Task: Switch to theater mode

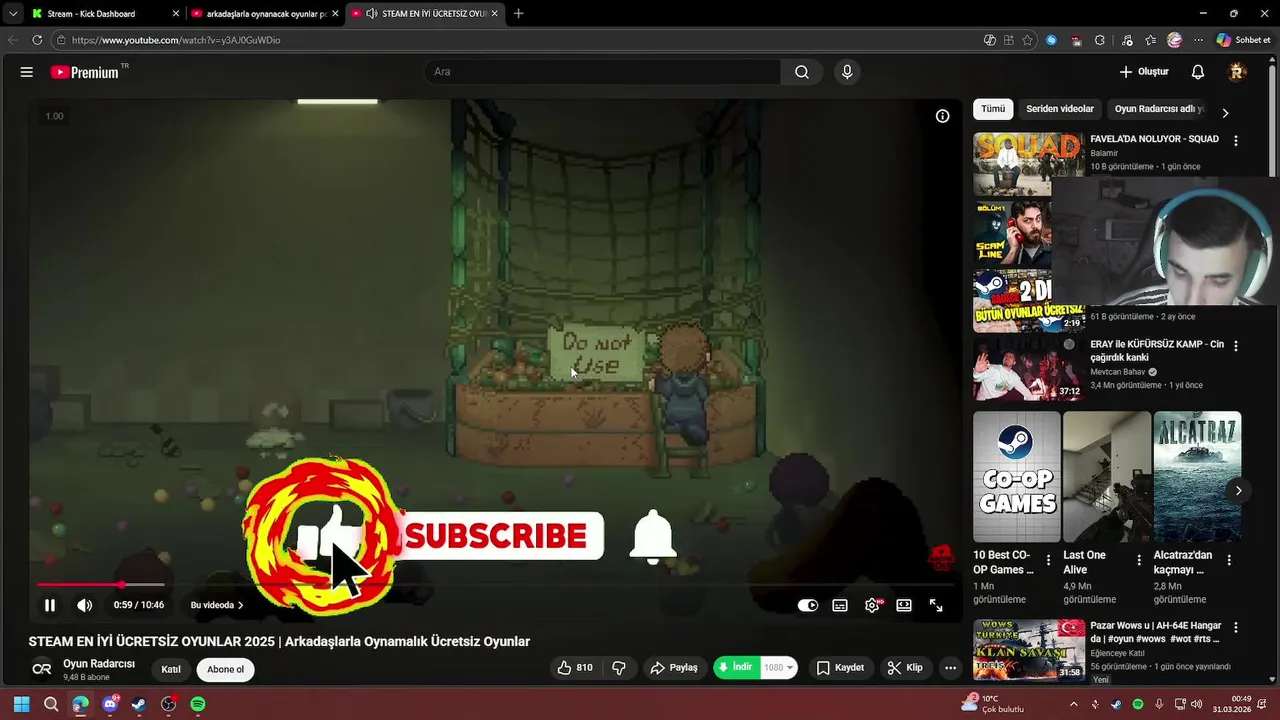Action: pos(904,605)
